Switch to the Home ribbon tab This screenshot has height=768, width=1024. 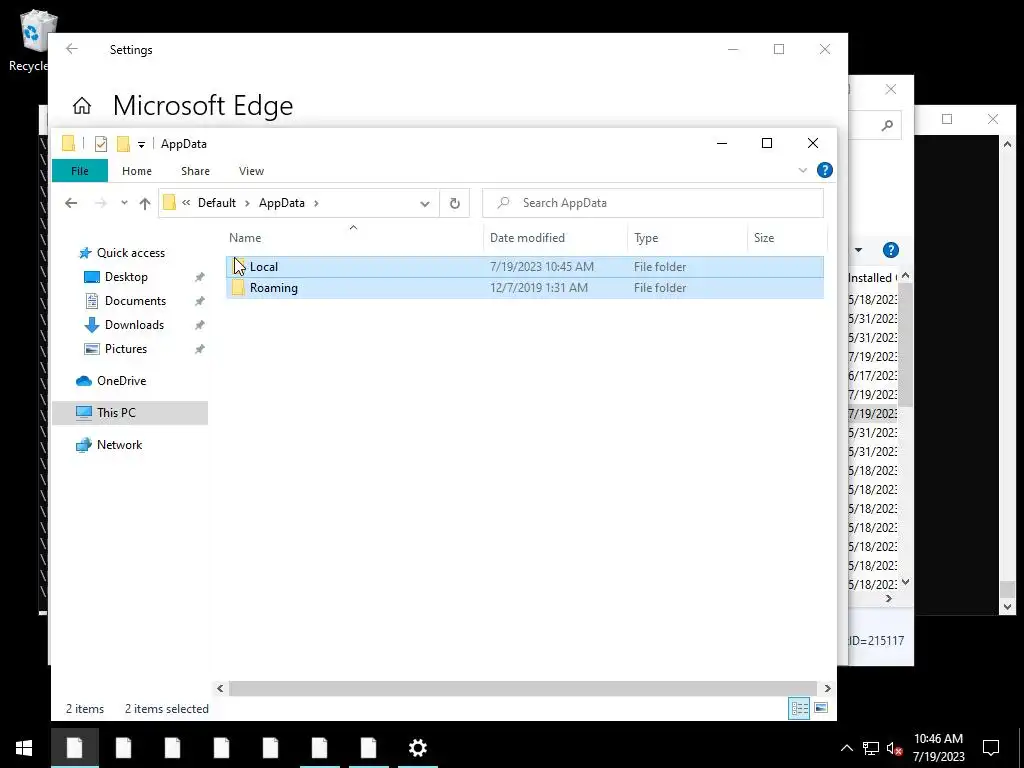(x=136, y=171)
